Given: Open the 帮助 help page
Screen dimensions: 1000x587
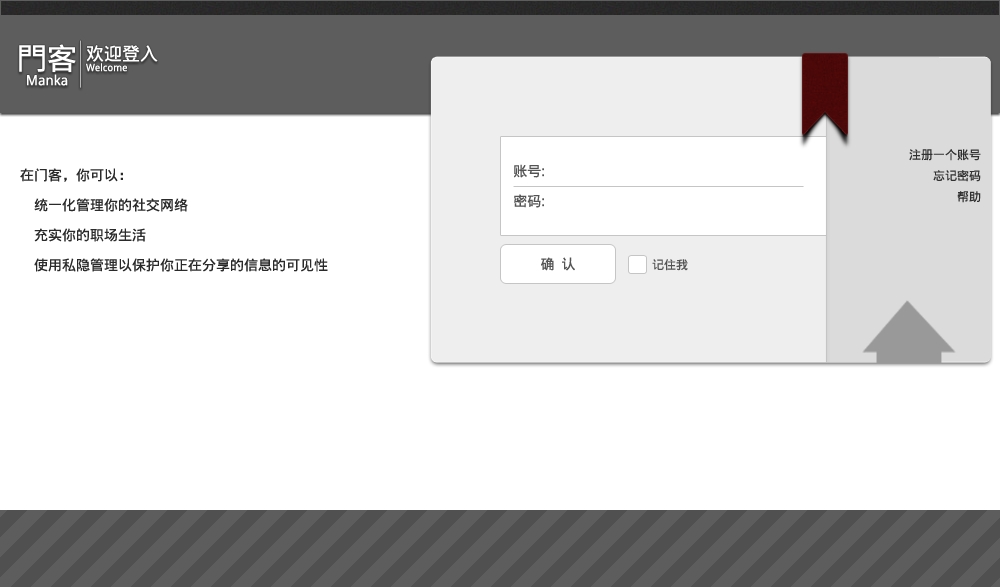Looking at the screenshot, I should pos(968,196).
